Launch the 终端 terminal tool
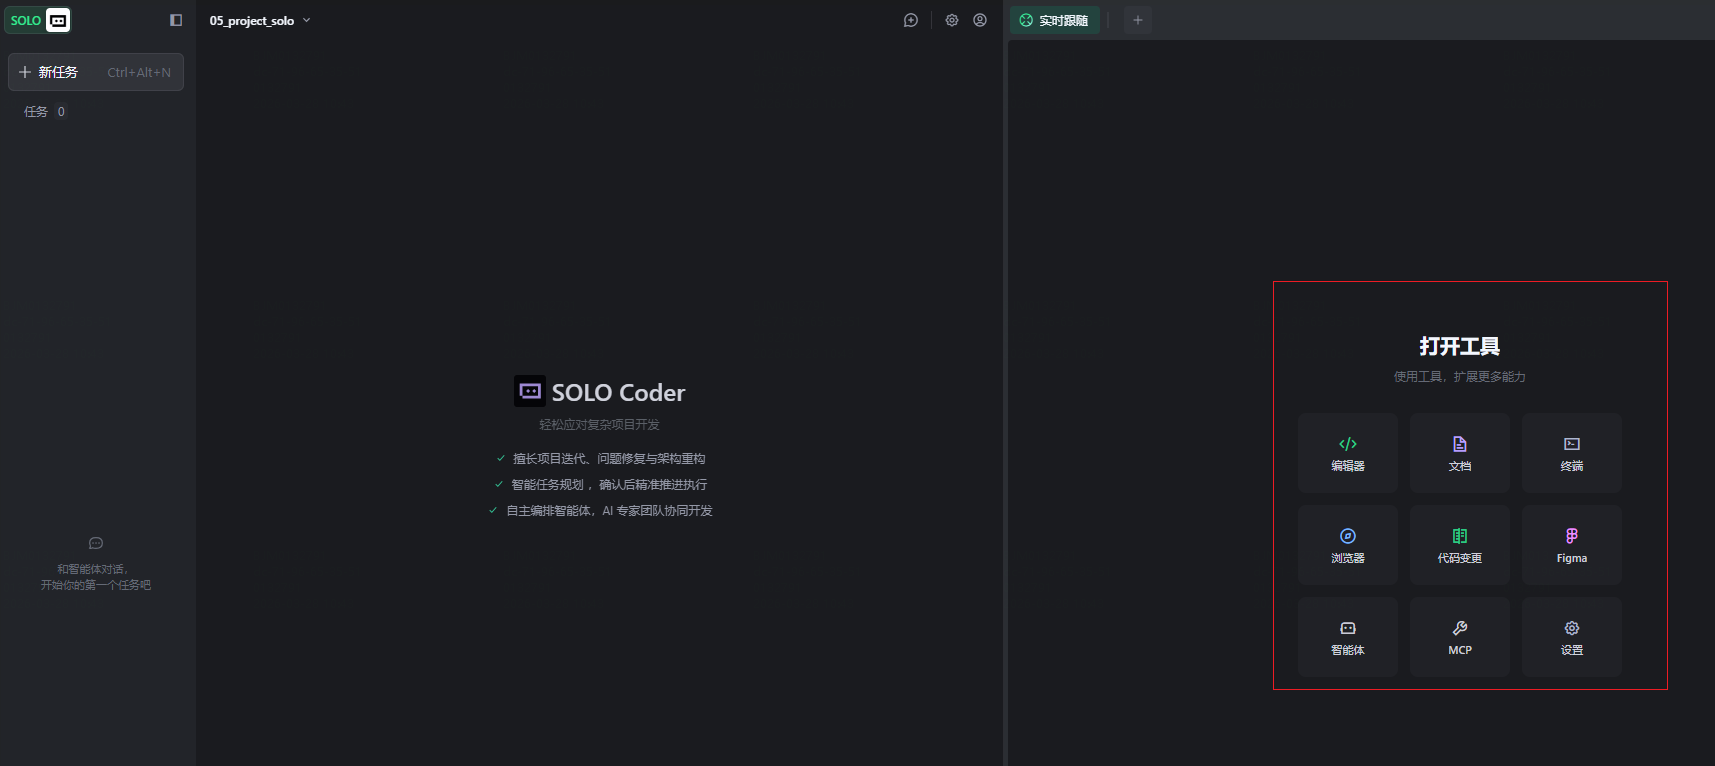 1572,453
